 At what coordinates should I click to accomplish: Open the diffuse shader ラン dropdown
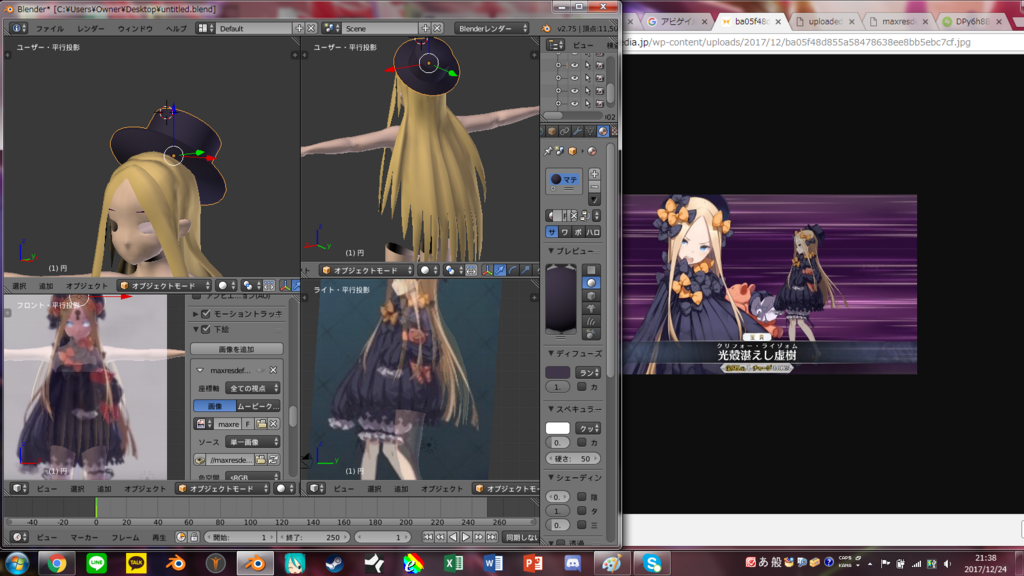tap(588, 372)
